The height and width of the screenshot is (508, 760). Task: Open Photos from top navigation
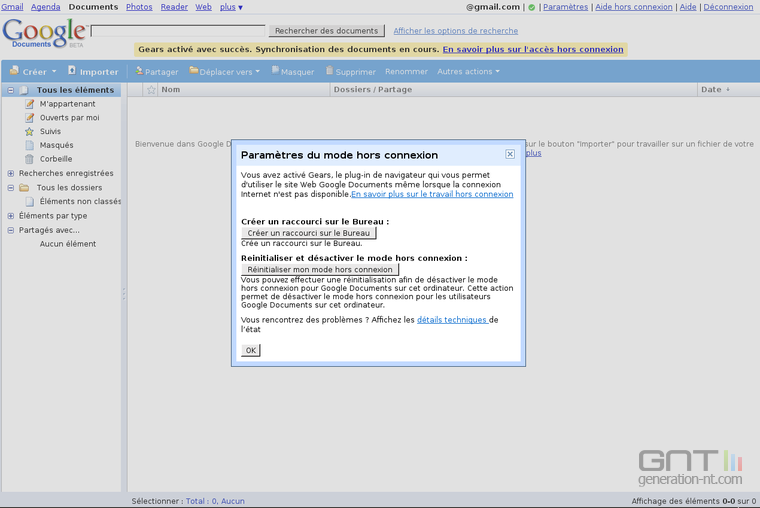(x=139, y=7)
